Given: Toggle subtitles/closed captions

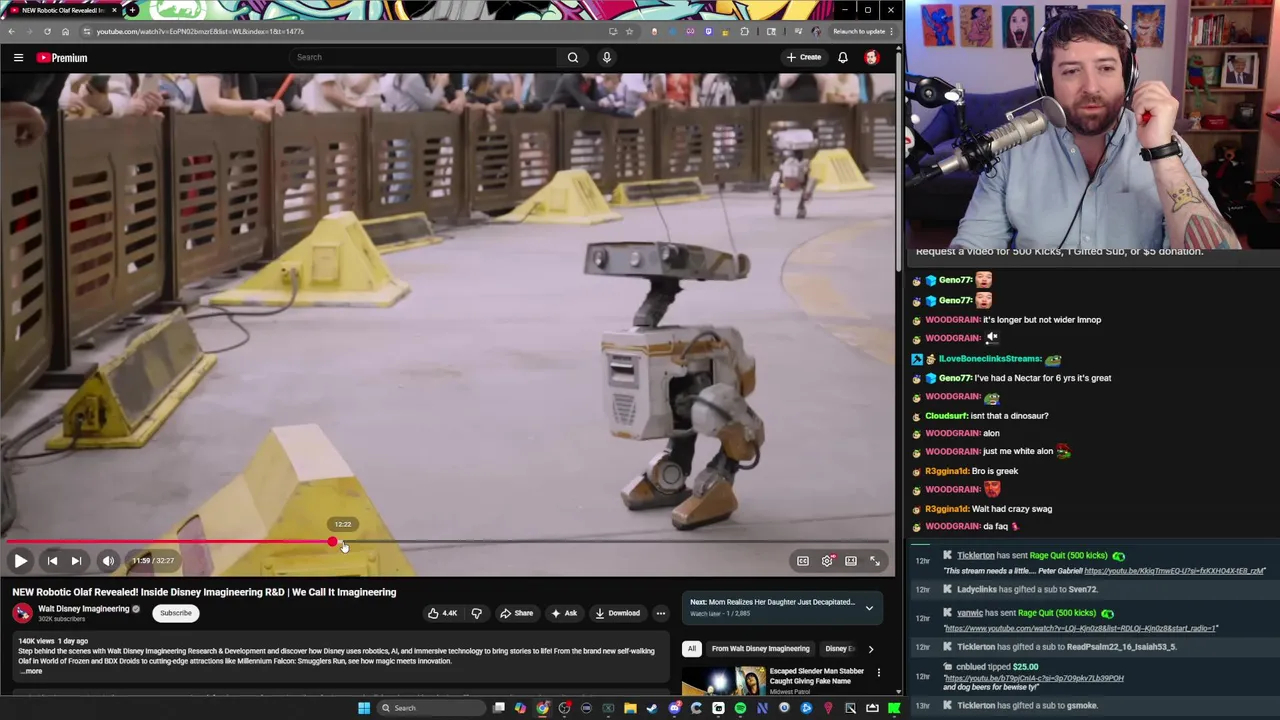Looking at the screenshot, I should click(x=802, y=561).
